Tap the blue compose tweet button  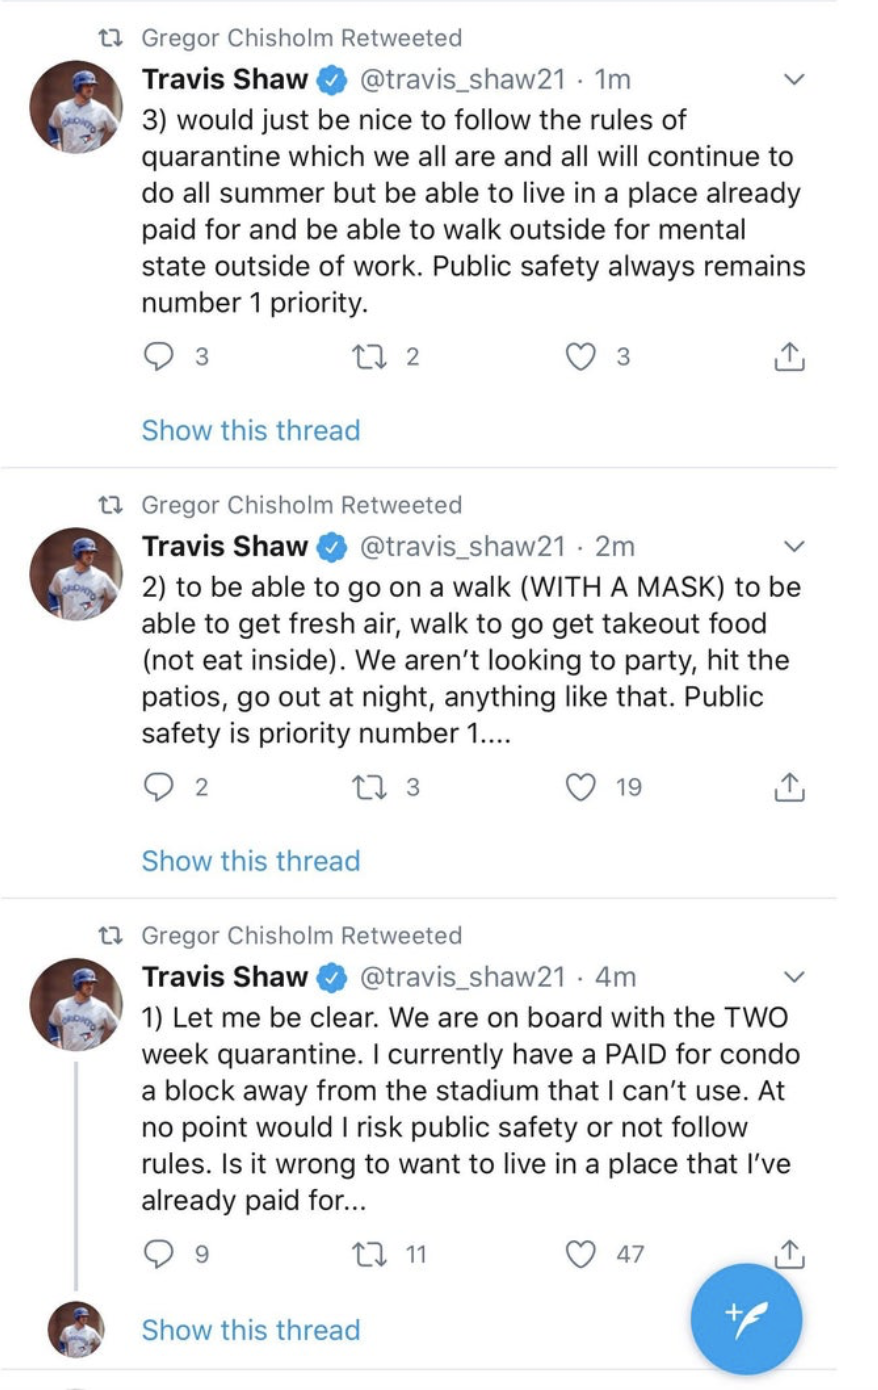pos(746,1319)
